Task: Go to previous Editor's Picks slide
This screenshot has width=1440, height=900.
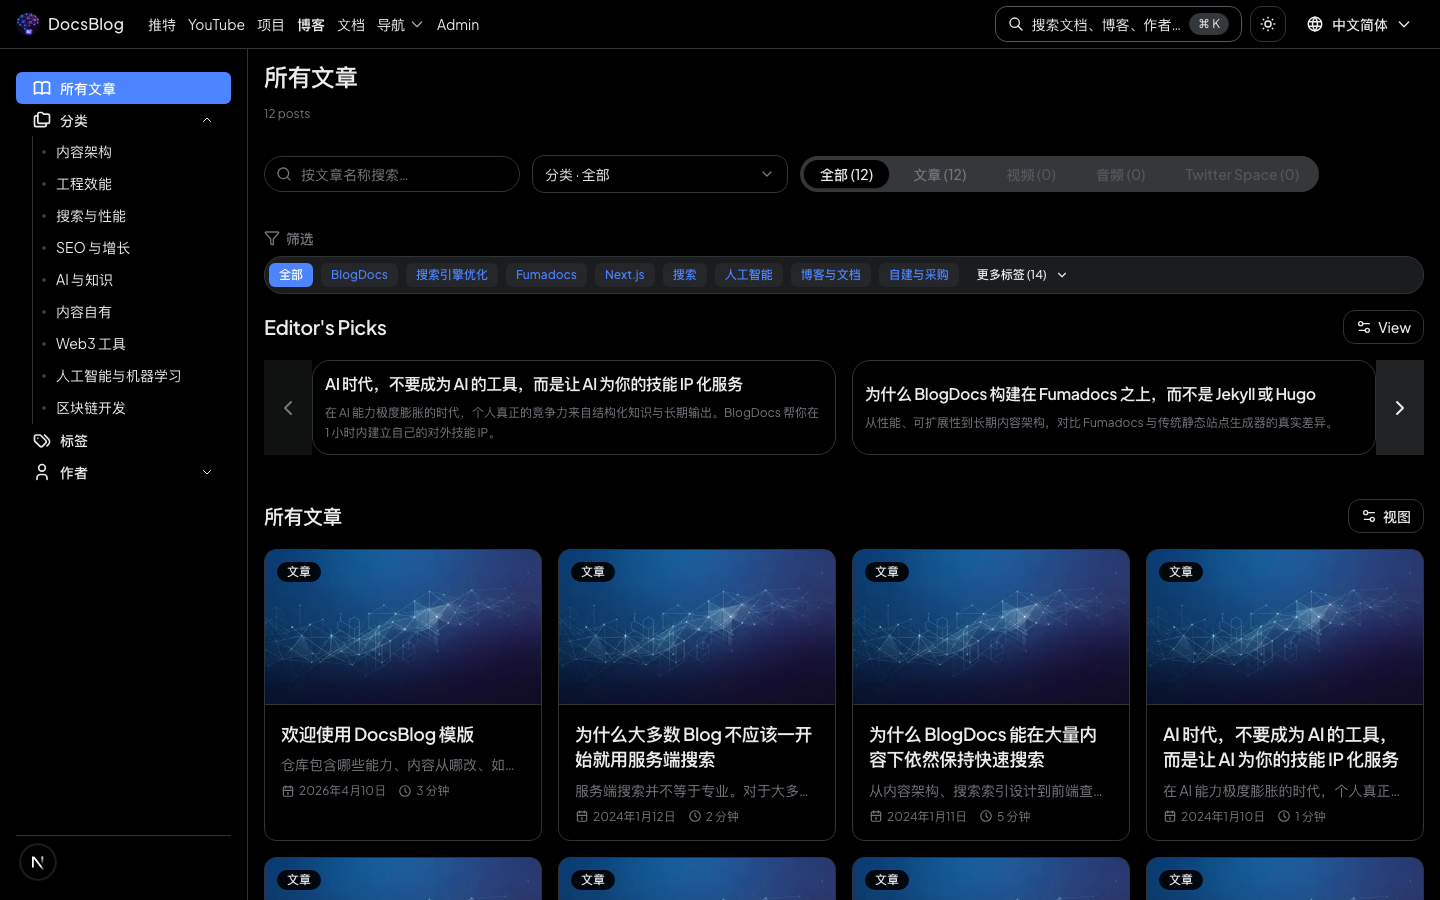Action: pos(288,408)
